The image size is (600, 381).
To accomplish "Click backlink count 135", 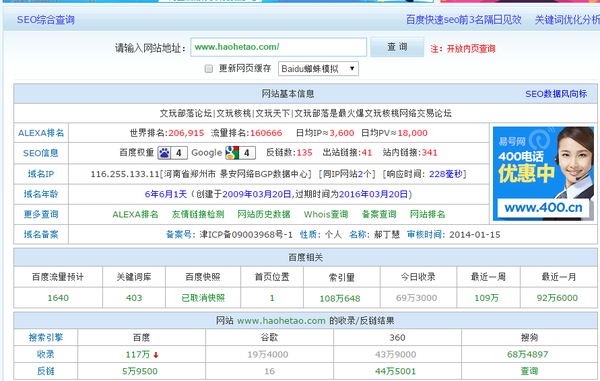I will coord(305,153).
